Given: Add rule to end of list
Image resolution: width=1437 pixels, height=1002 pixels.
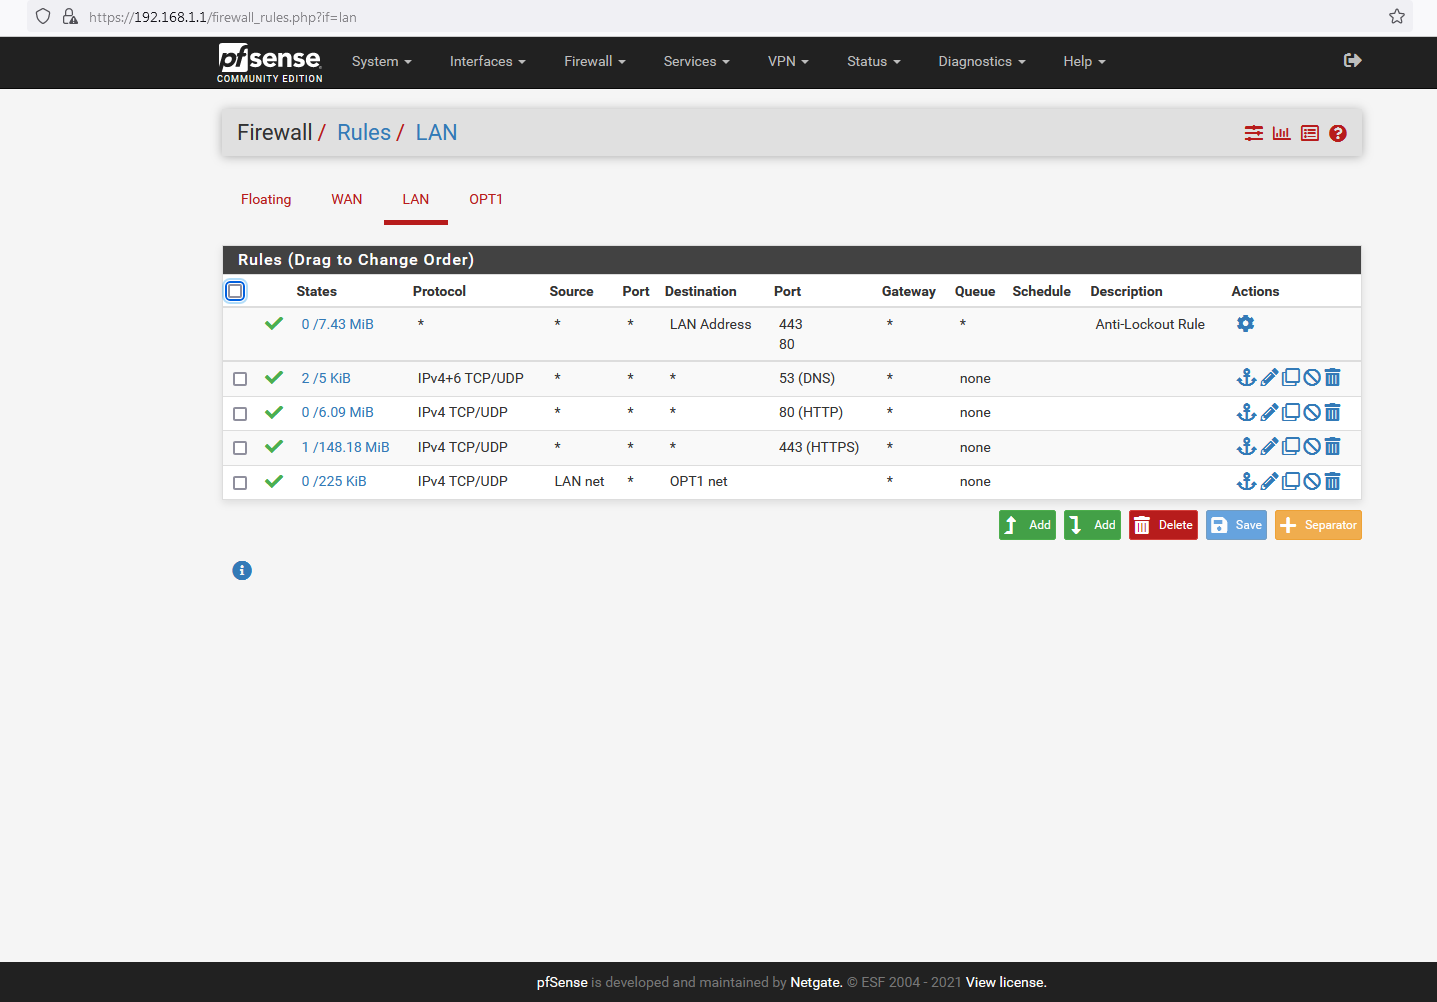Looking at the screenshot, I should pyautogui.click(x=1092, y=525).
